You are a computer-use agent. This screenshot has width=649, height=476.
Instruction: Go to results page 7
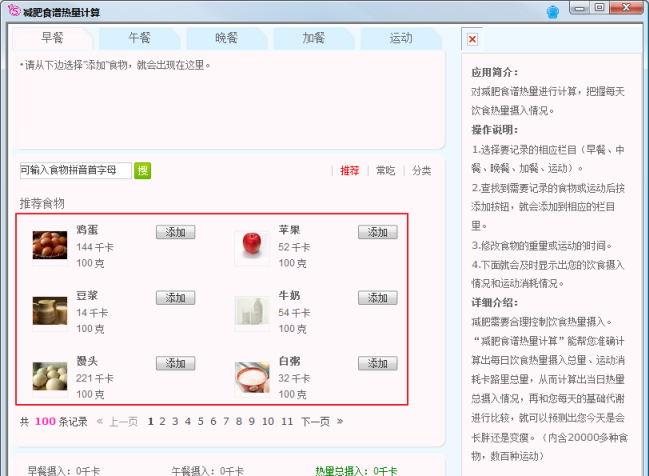pyautogui.click(x=226, y=421)
